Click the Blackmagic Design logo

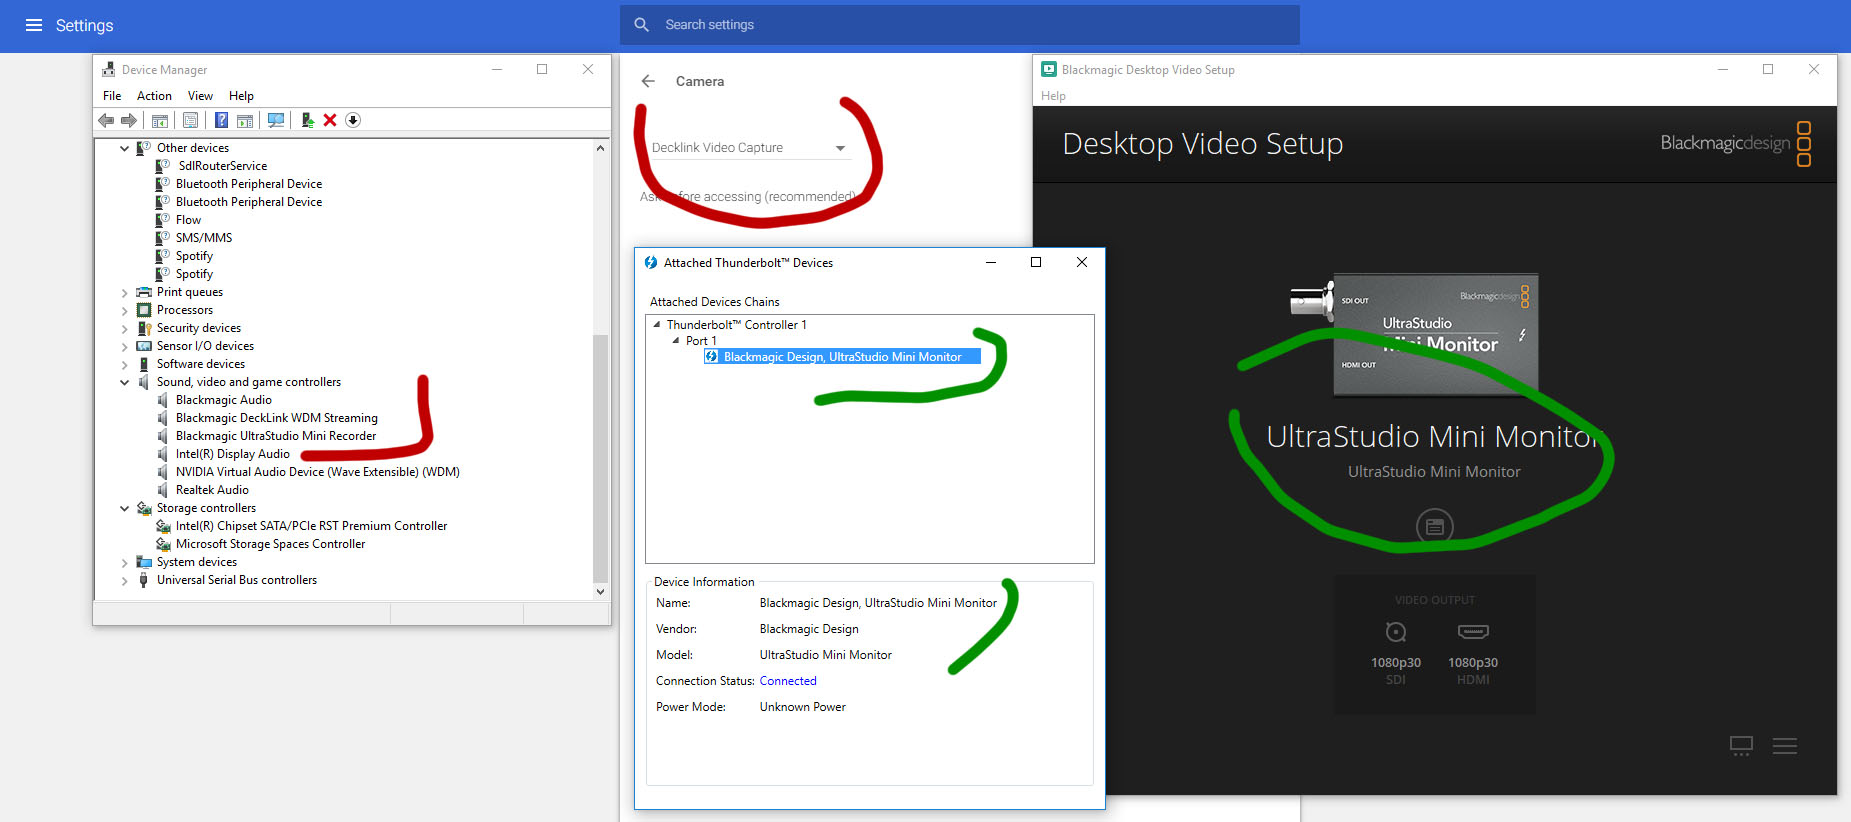coord(1736,143)
